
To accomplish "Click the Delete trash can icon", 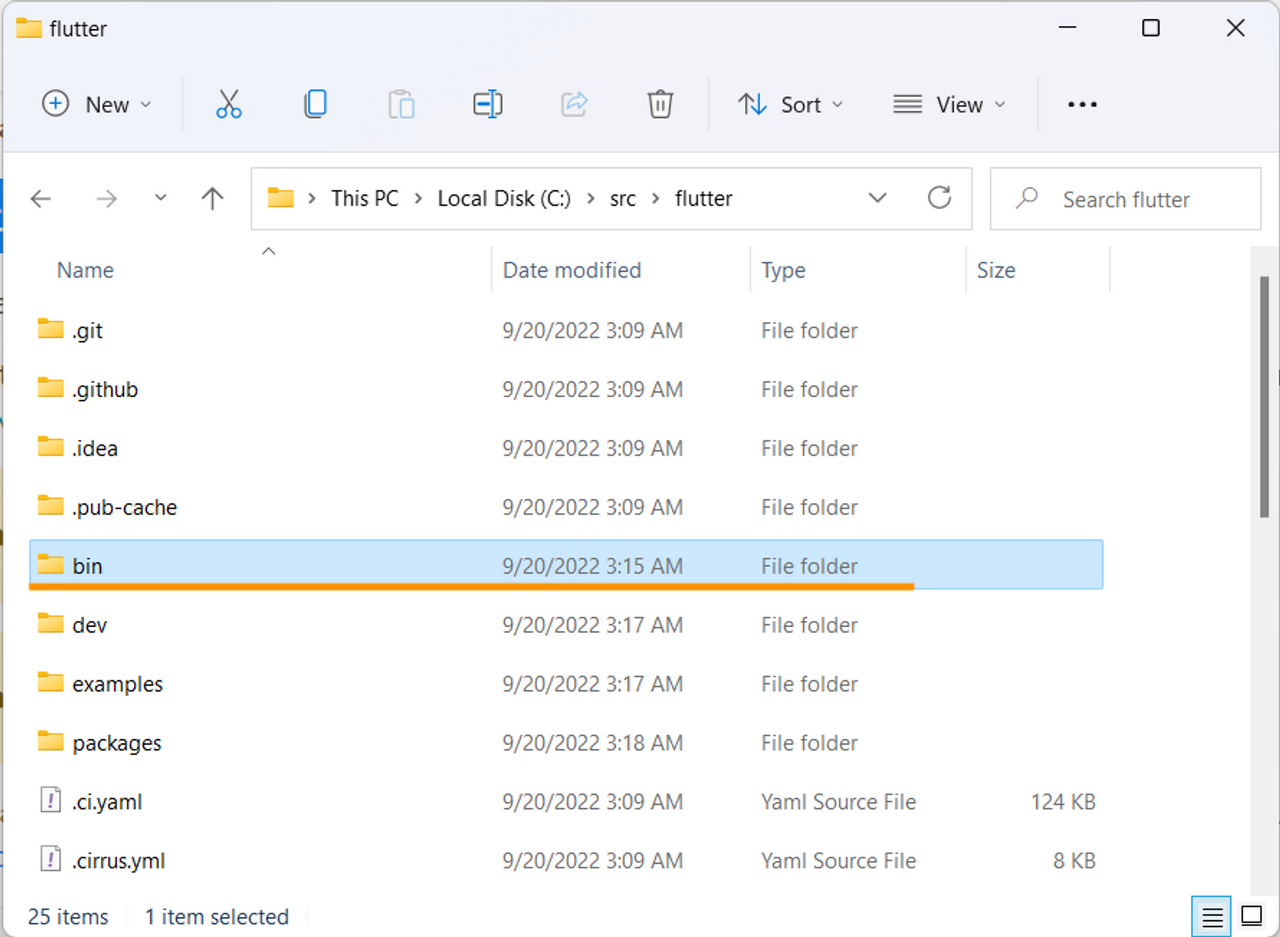I will 660,104.
